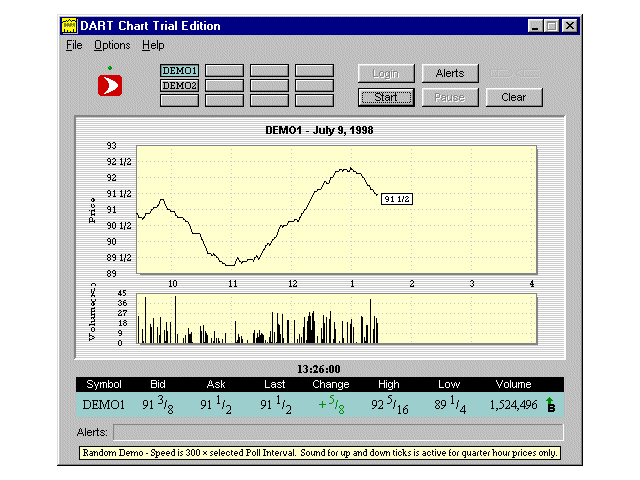
Task: Select the DEMO1 symbol slot
Action: coord(180,71)
